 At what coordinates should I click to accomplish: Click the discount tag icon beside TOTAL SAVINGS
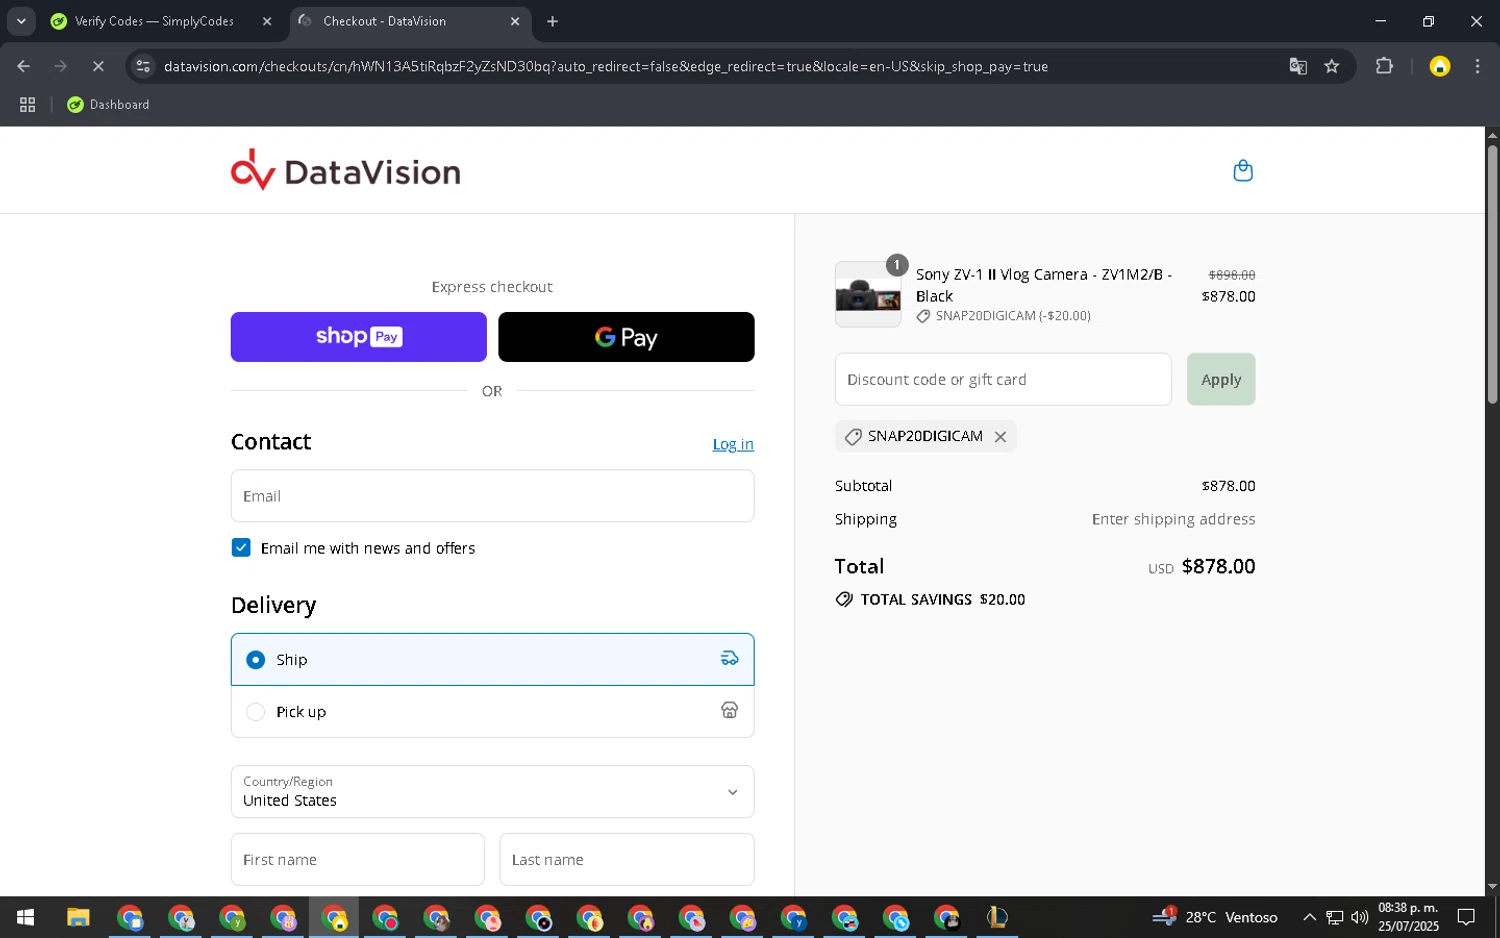(844, 600)
